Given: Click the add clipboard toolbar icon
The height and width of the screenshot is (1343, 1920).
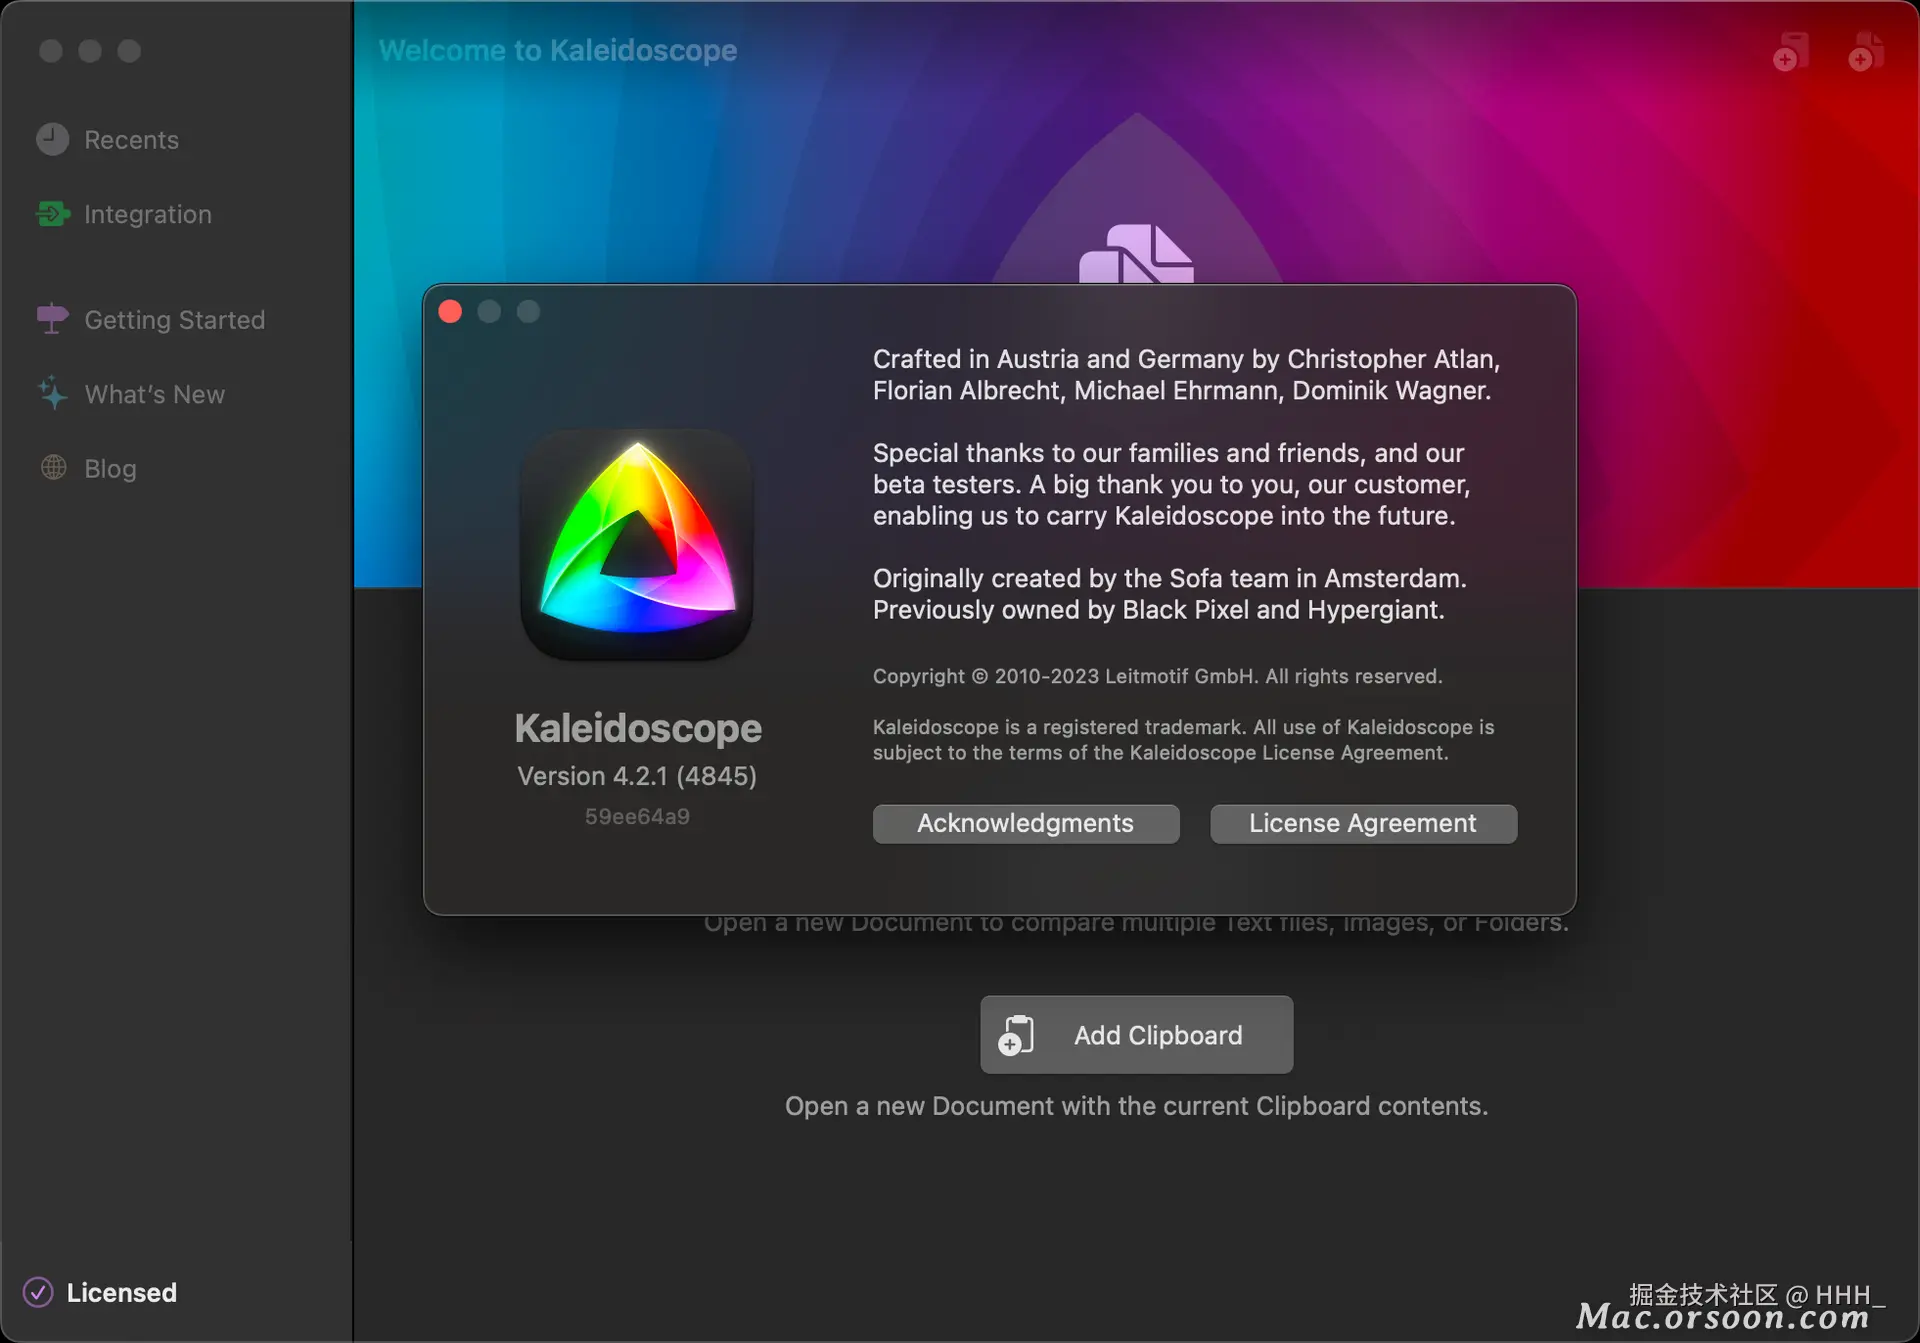Looking at the screenshot, I should (x=1790, y=52).
